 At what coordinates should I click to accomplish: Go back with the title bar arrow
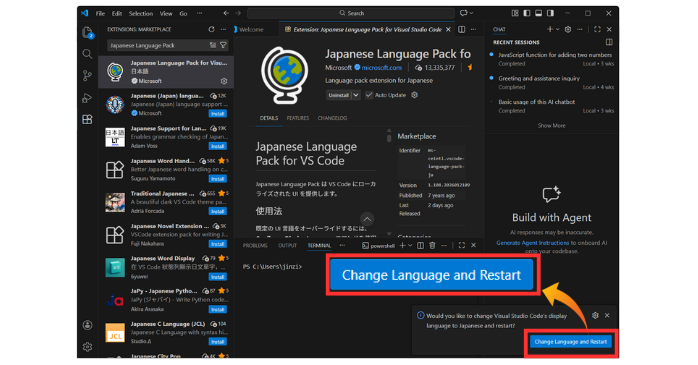[x=226, y=13]
